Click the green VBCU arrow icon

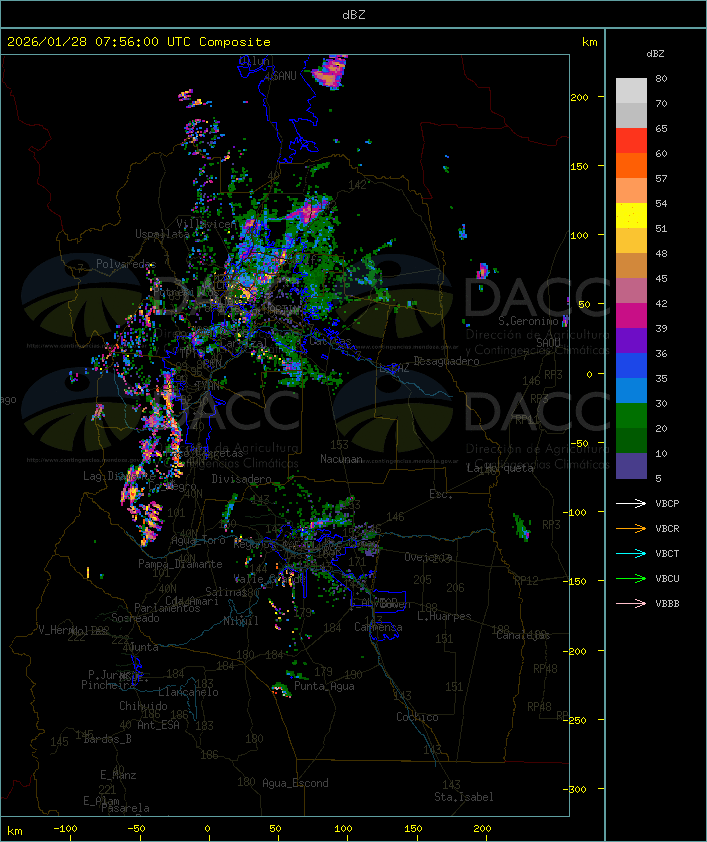click(631, 578)
